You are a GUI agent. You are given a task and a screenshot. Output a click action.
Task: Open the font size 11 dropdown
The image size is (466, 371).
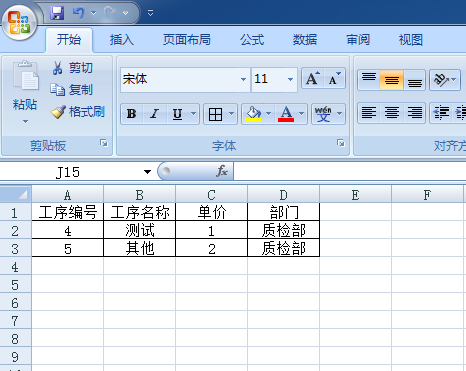click(290, 79)
